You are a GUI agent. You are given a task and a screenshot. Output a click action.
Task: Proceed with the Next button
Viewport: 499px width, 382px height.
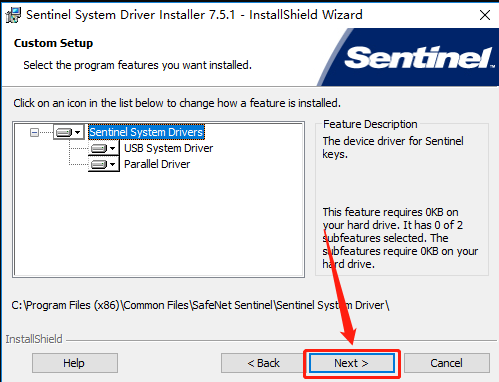352,363
